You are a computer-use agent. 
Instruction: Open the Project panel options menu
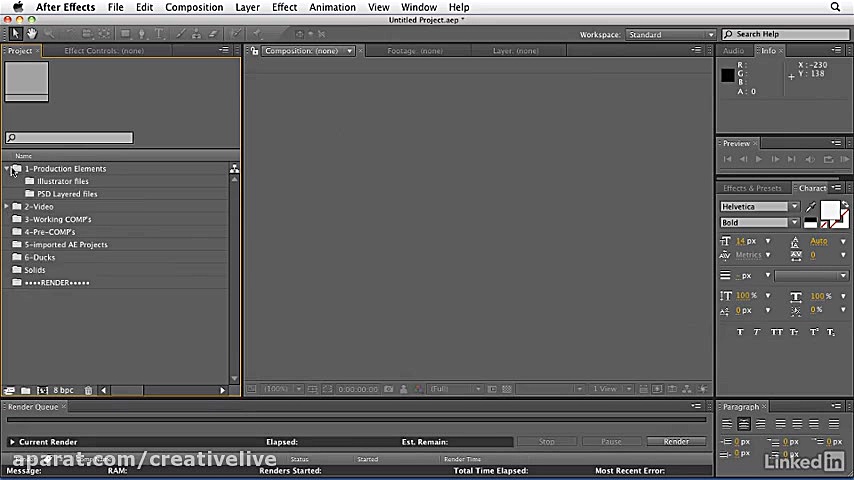point(224,50)
